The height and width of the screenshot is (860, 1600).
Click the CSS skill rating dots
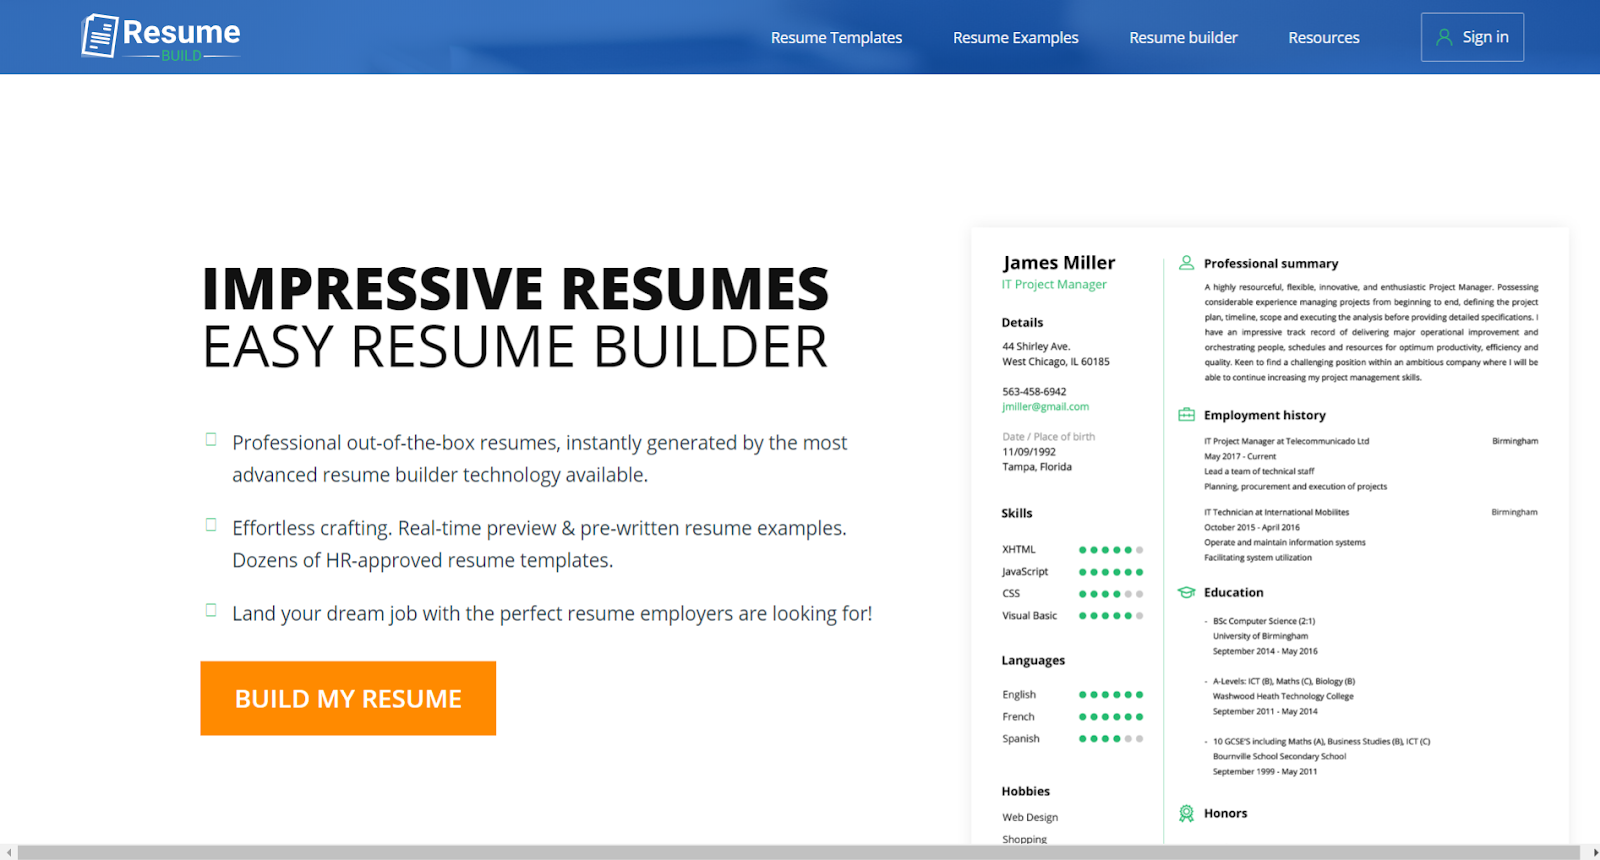click(1111, 594)
